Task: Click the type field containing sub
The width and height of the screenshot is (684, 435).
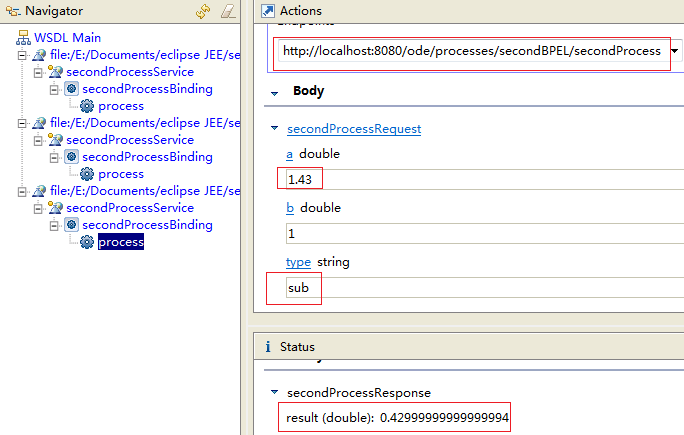Action: click(485, 288)
